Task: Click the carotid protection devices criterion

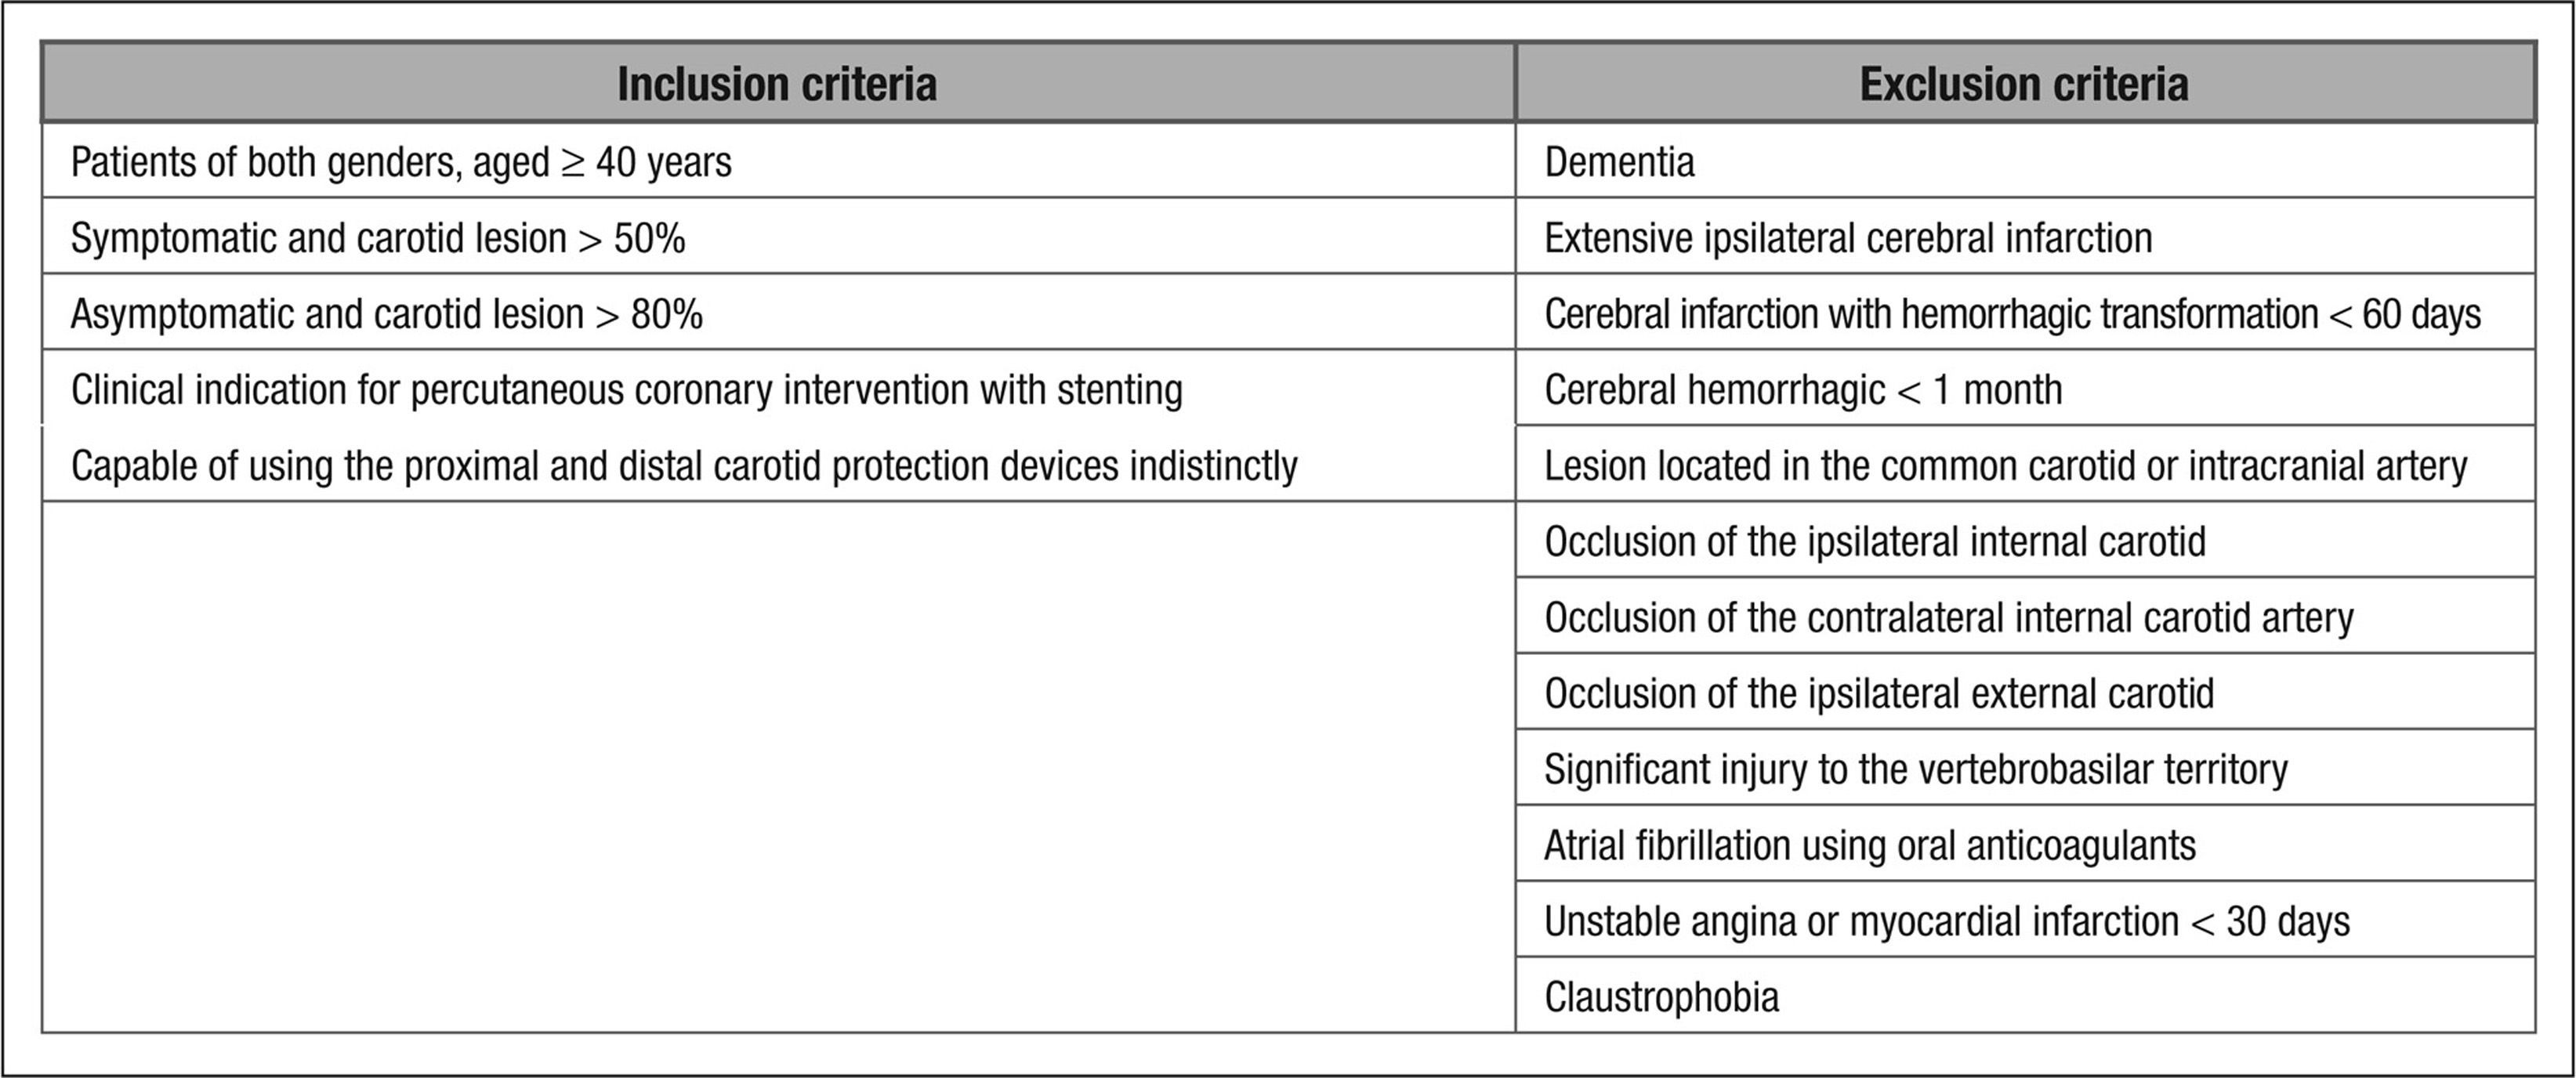Action: [684, 466]
